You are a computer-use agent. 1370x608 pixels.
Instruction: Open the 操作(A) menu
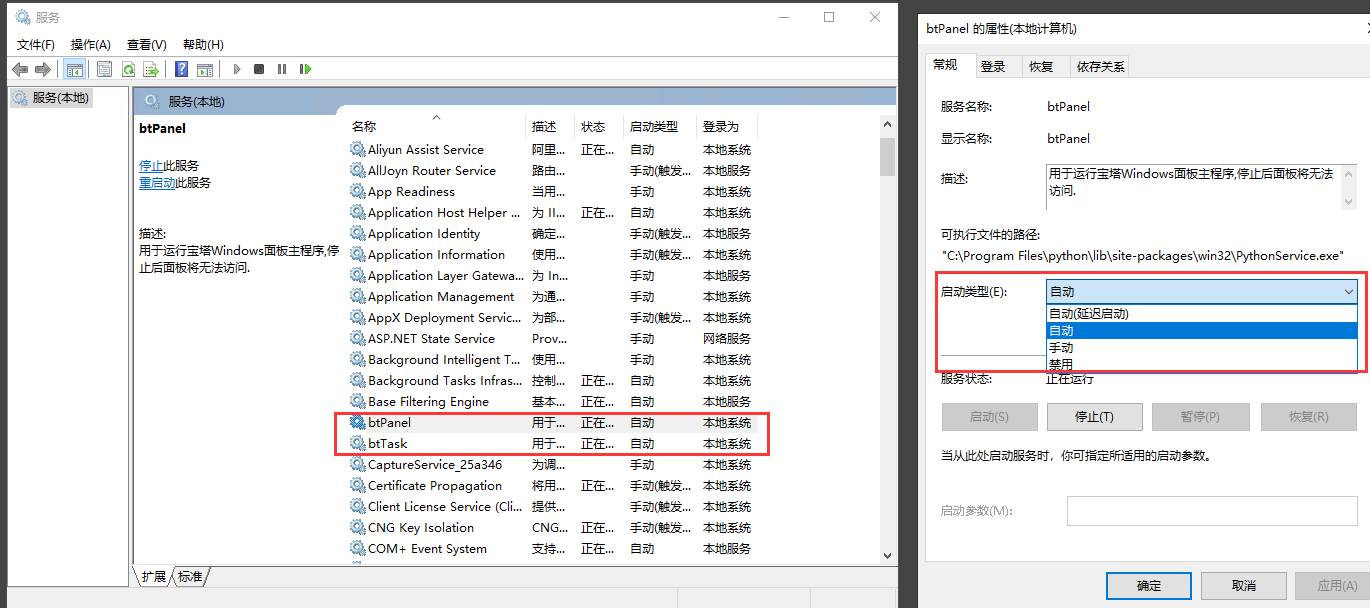click(x=91, y=44)
